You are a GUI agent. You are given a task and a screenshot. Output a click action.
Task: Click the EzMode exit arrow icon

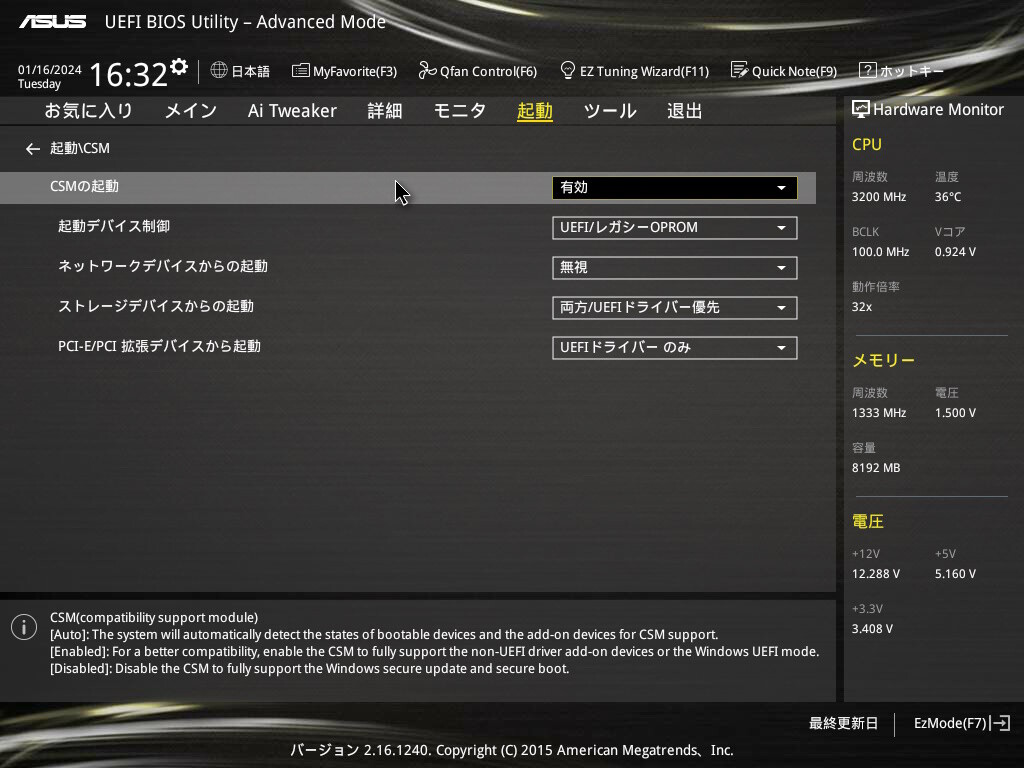coord(1000,723)
